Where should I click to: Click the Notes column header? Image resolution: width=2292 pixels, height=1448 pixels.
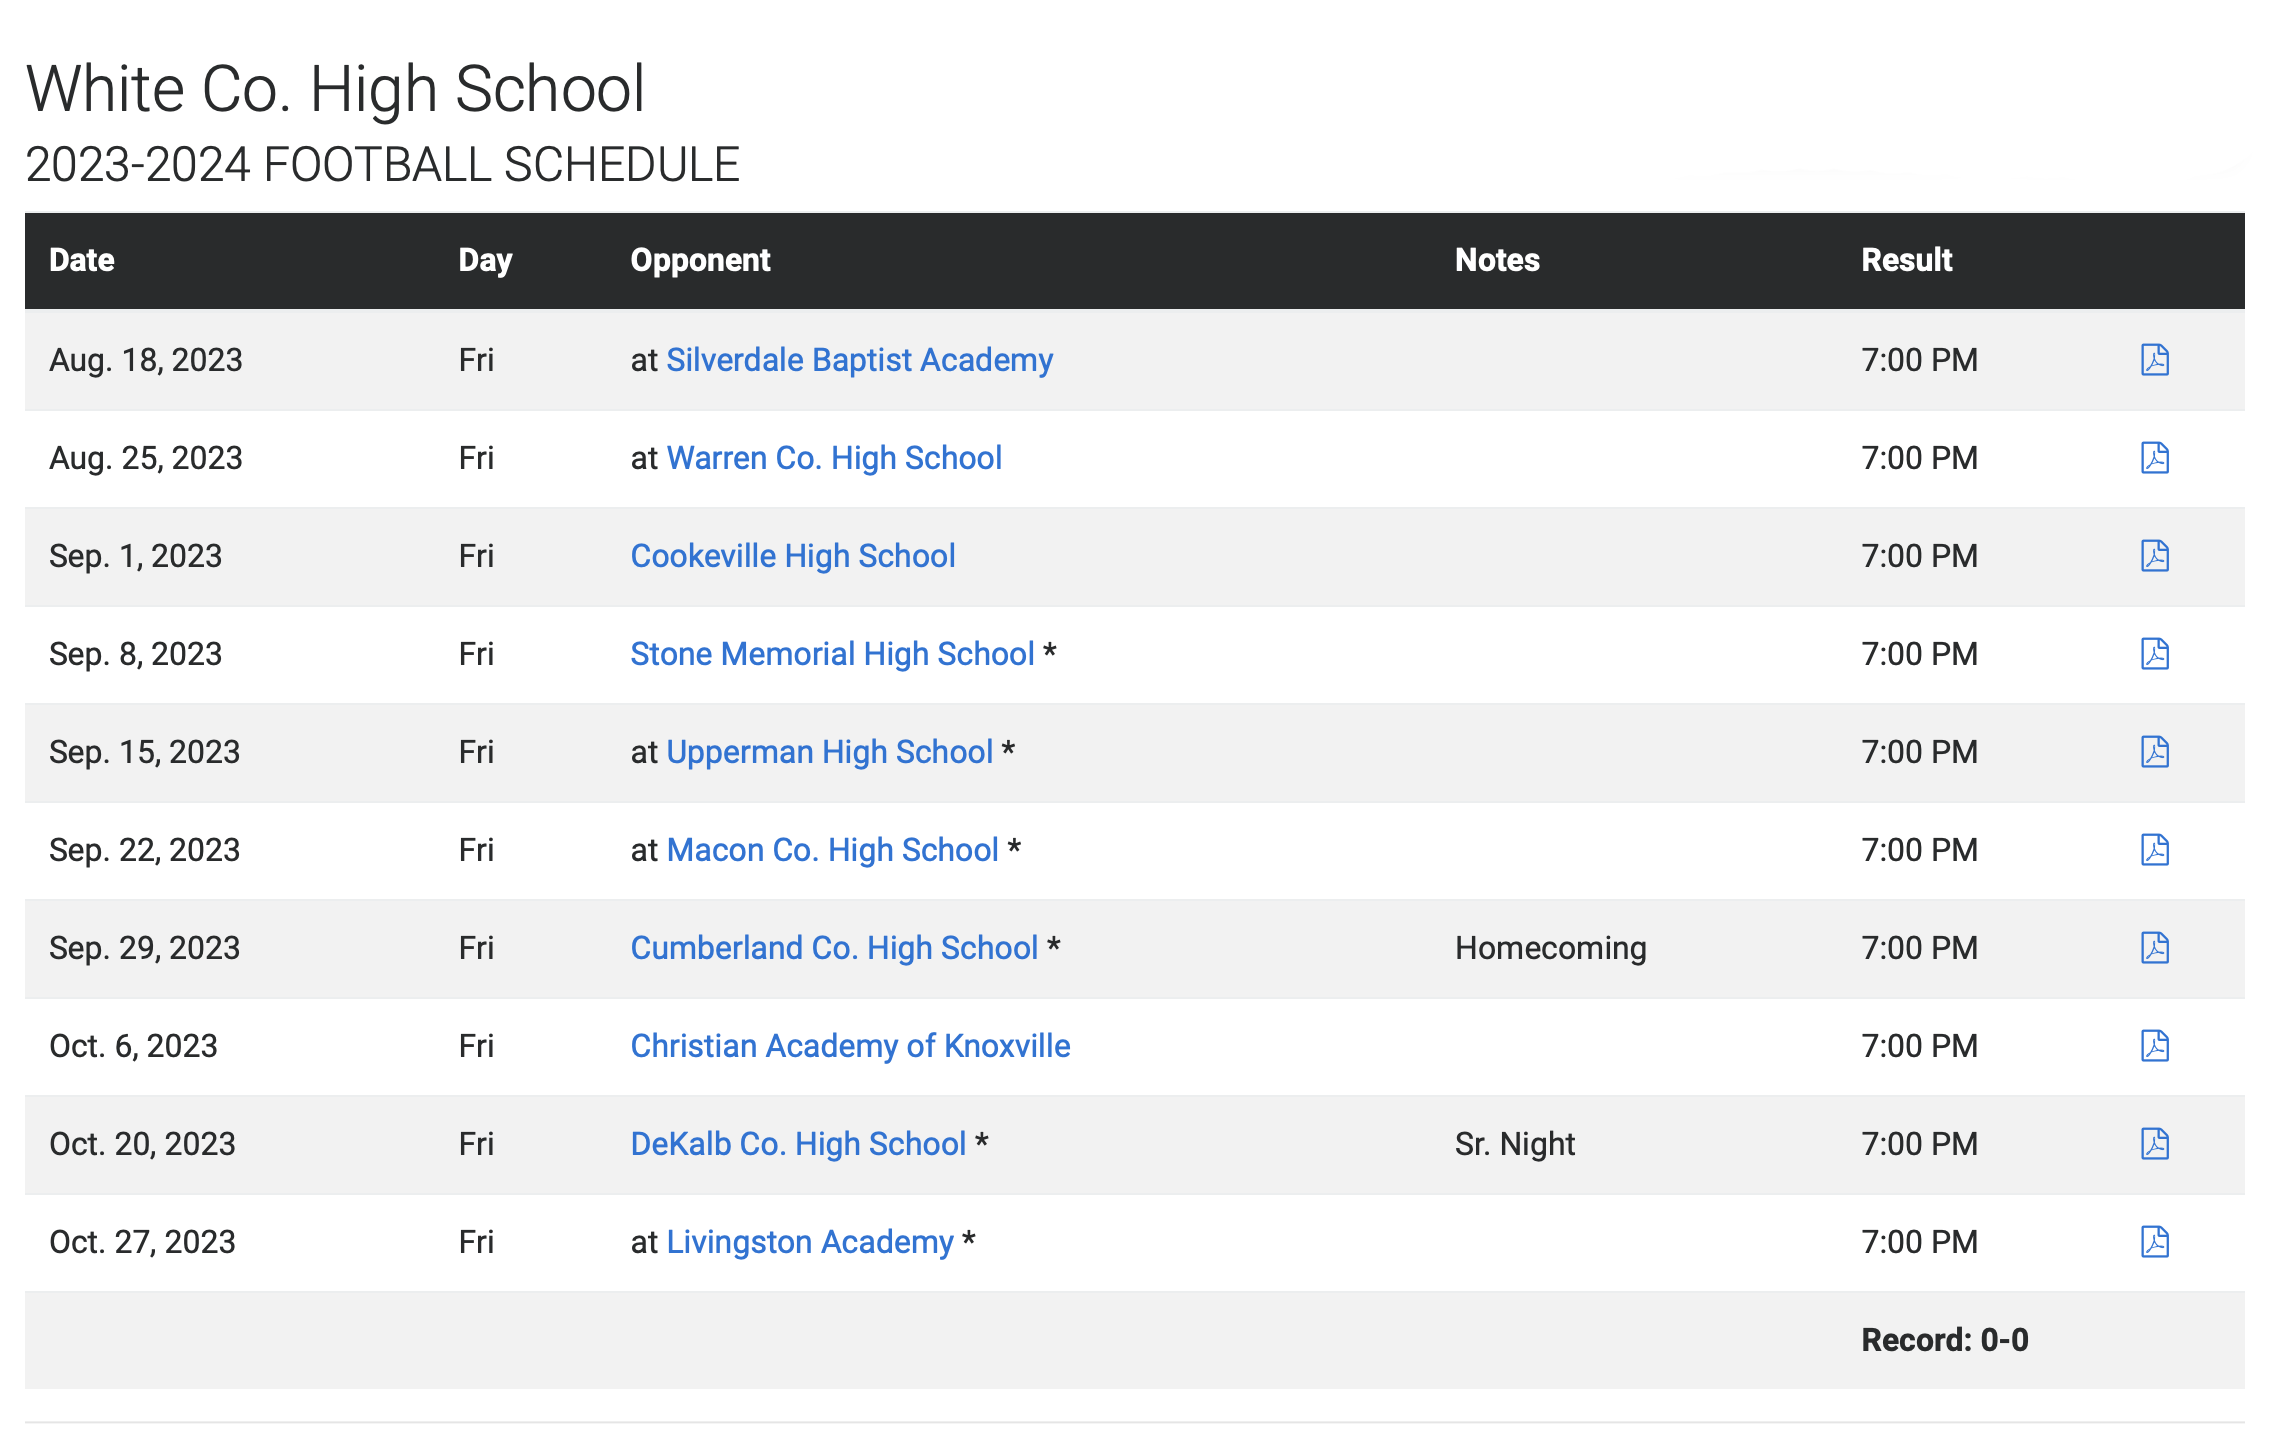[1497, 260]
